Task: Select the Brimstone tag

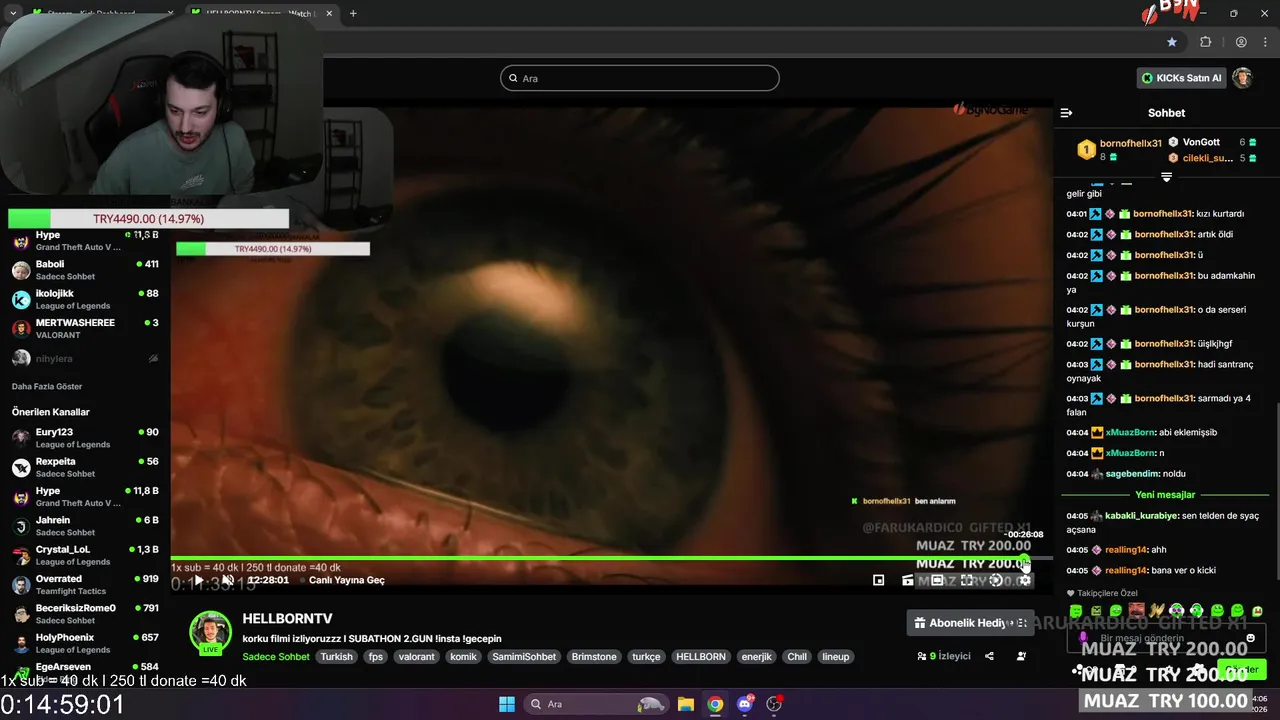Action: pyautogui.click(x=594, y=657)
